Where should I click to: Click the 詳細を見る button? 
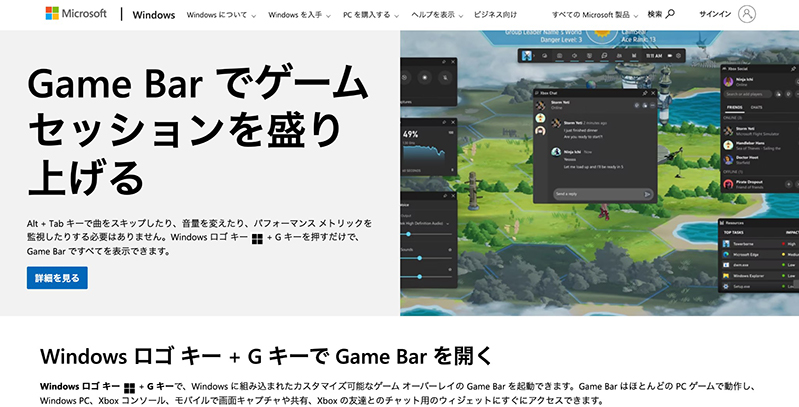(57, 278)
